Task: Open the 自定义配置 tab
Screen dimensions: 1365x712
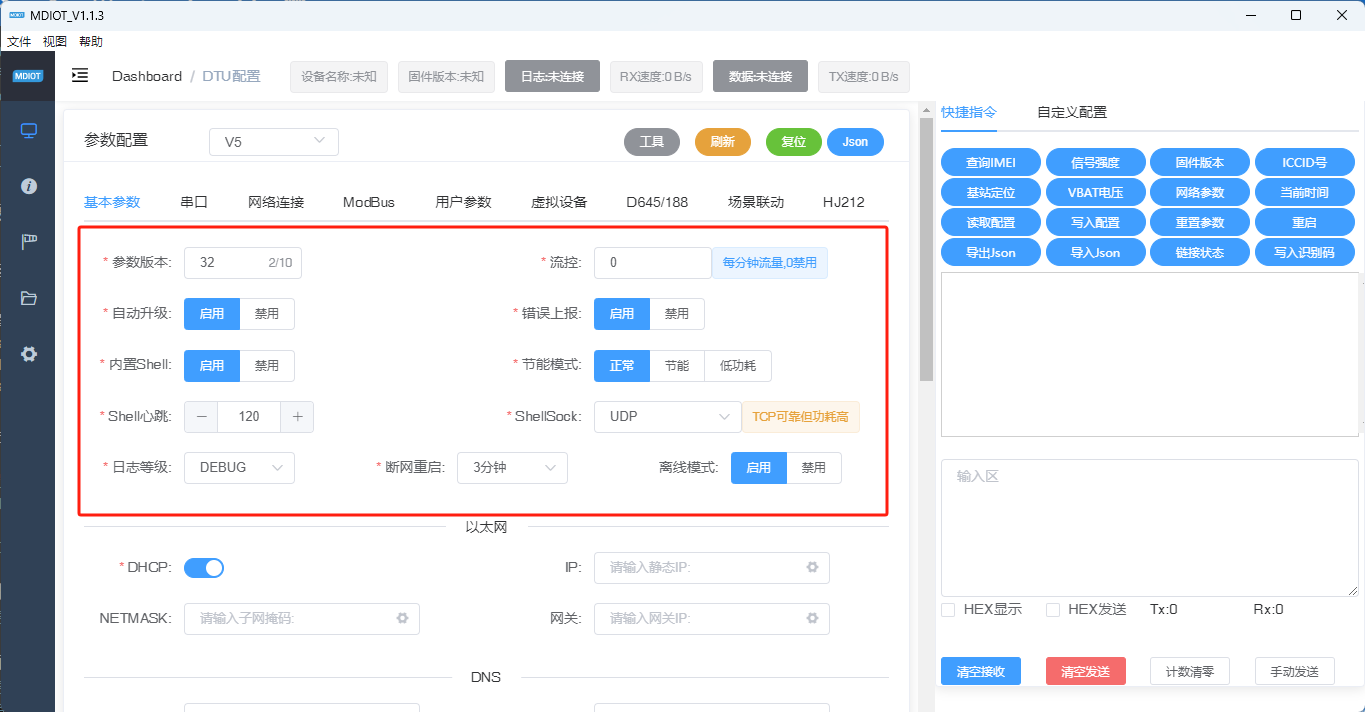Action: (x=1072, y=113)
